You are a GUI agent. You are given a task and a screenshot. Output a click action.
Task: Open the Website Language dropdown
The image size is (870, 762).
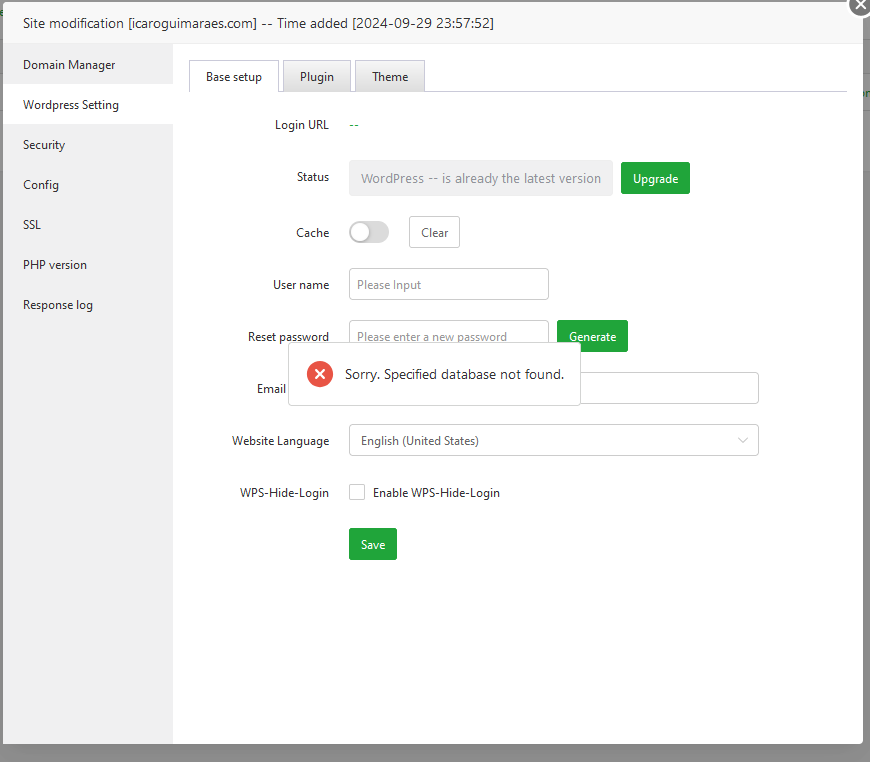click(x=553, y=440)
